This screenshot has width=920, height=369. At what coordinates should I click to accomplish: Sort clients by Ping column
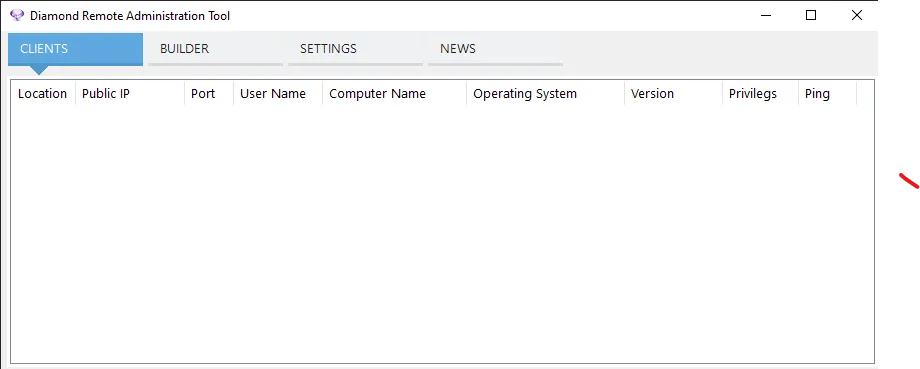click(x=827, y=94)
